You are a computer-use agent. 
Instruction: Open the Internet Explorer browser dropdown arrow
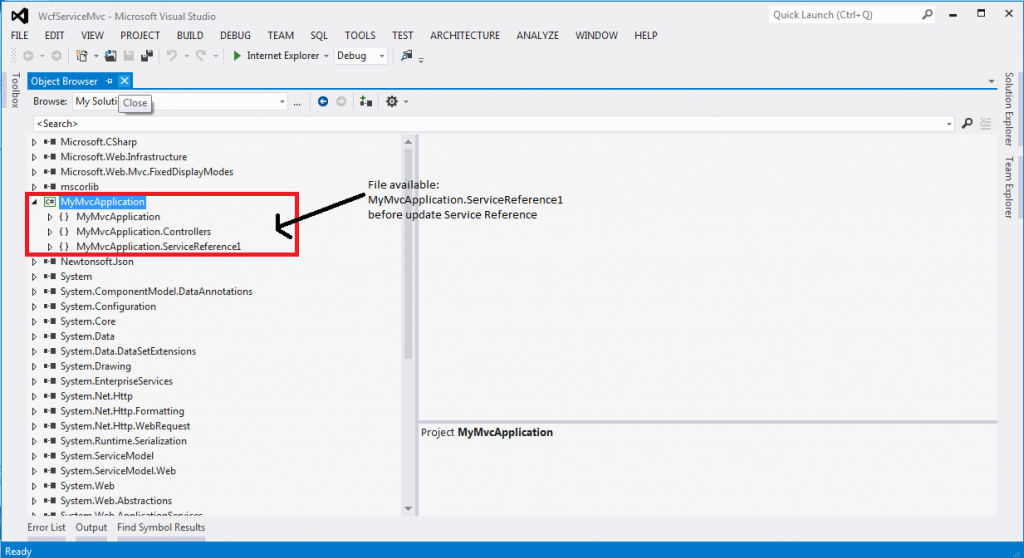point(326,56)
